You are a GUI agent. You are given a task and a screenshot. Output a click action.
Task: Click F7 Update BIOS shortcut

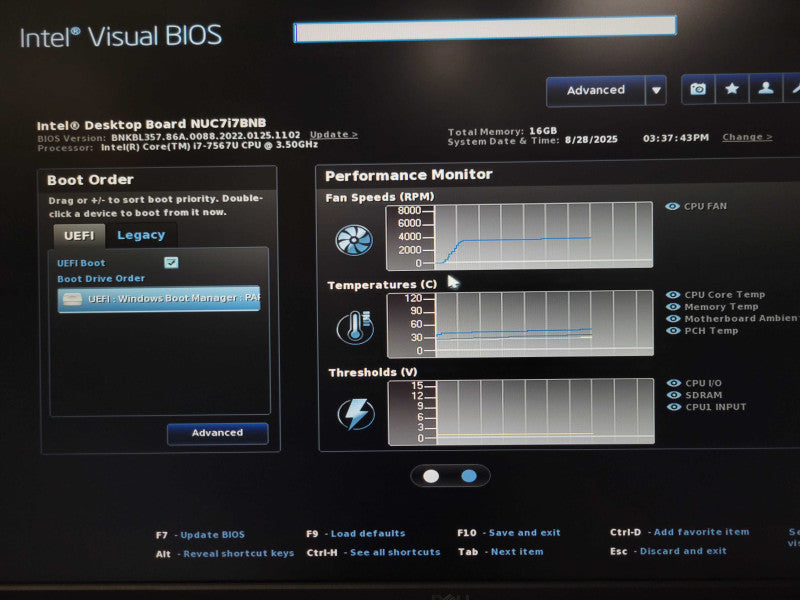[200, 535]
